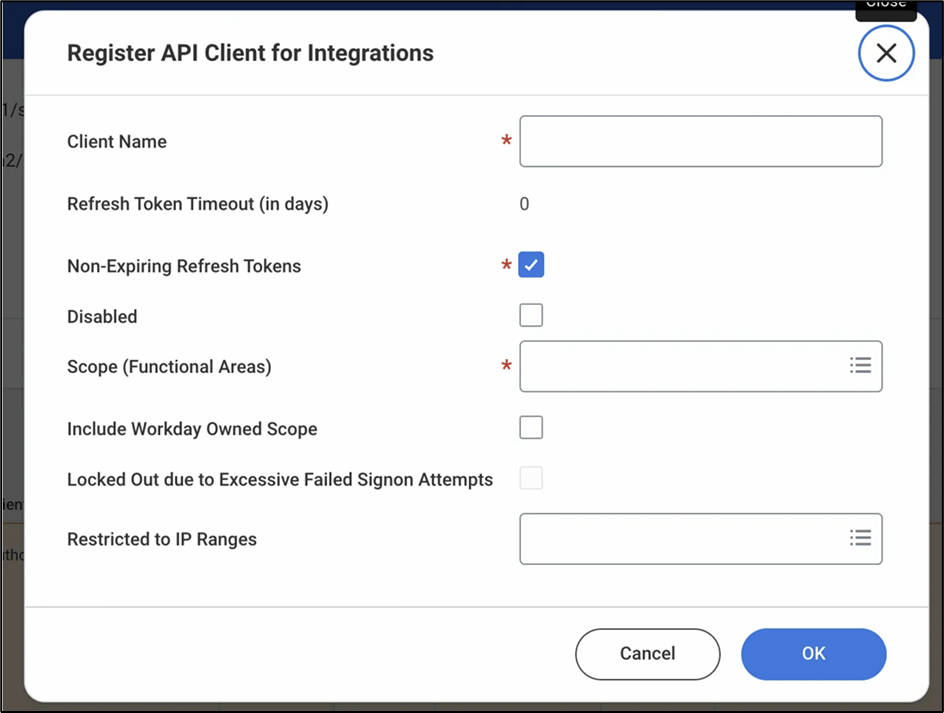
Task: Click the Restricted to IP Ranges label
Action: click(162, 540)
